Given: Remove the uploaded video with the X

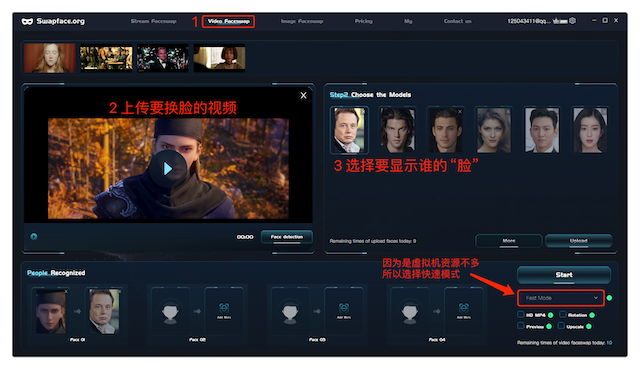Looking at the screenshot, I should pyautogui.click(x=303, y=95).
